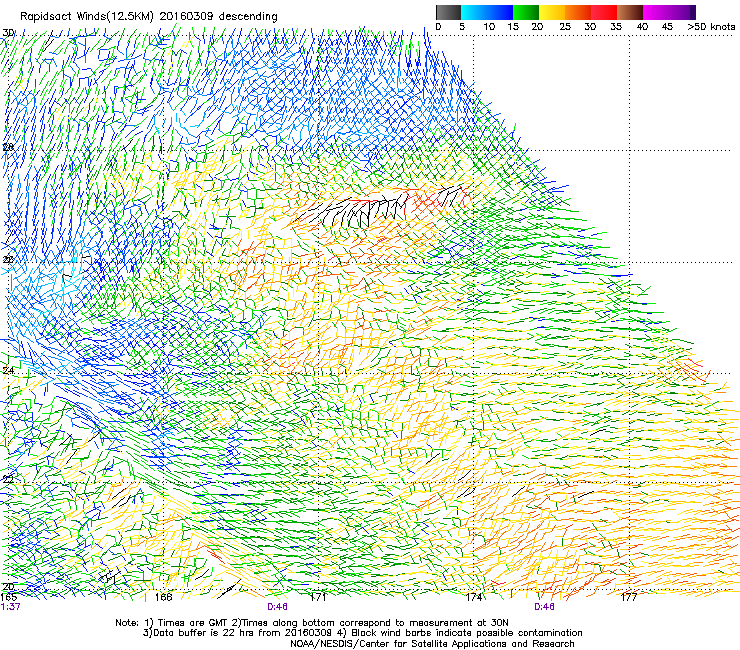Click the '45' label under the legend bar
This screenshot has width=740, height=650.
tap(667, 27)
